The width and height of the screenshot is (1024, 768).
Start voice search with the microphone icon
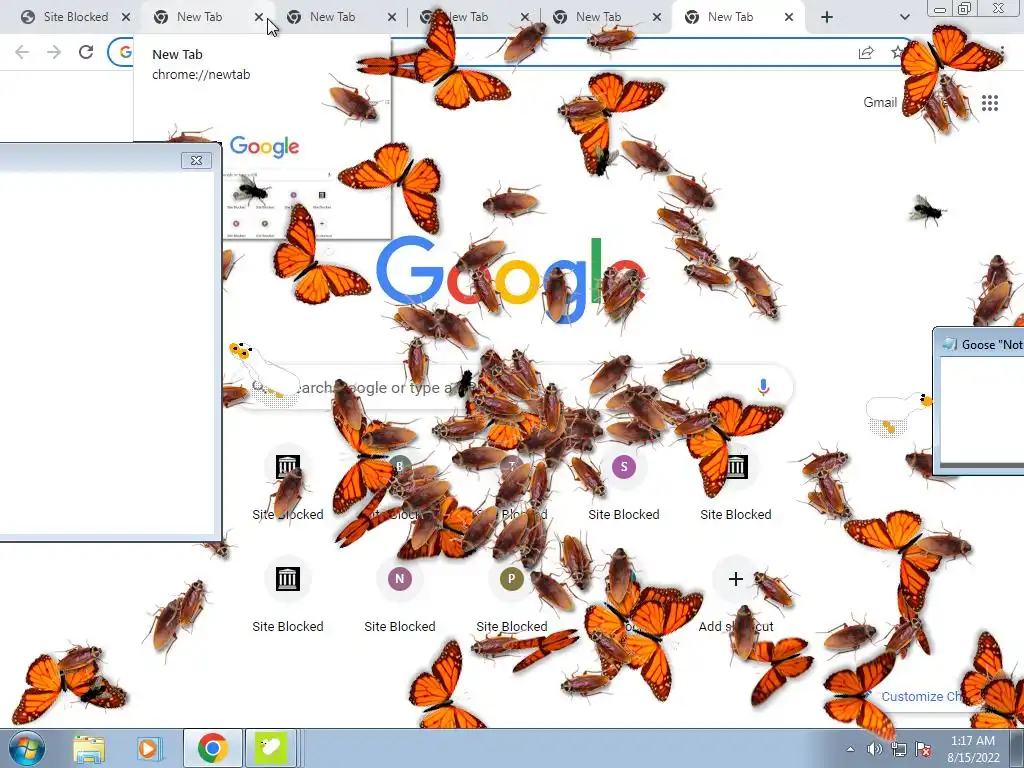pyautogui.click(x=763, y=387)
